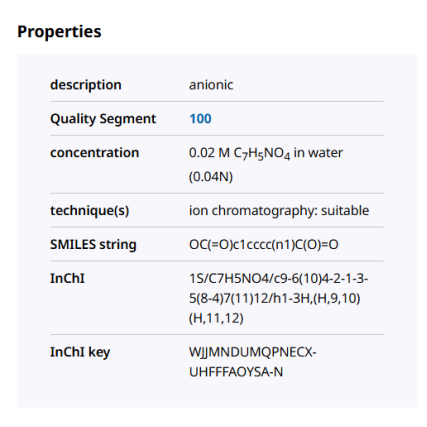The height and width of the screenshot is (427, 427).
Task: Click the 'concentration' row label
Action: [x=95, y=153]
